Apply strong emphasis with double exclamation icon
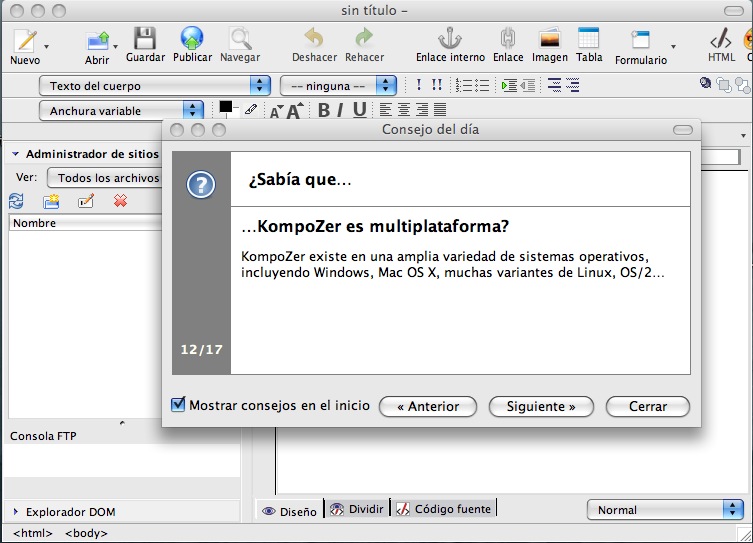The height and width of the screenshot is (543, 753). (437, 85)
